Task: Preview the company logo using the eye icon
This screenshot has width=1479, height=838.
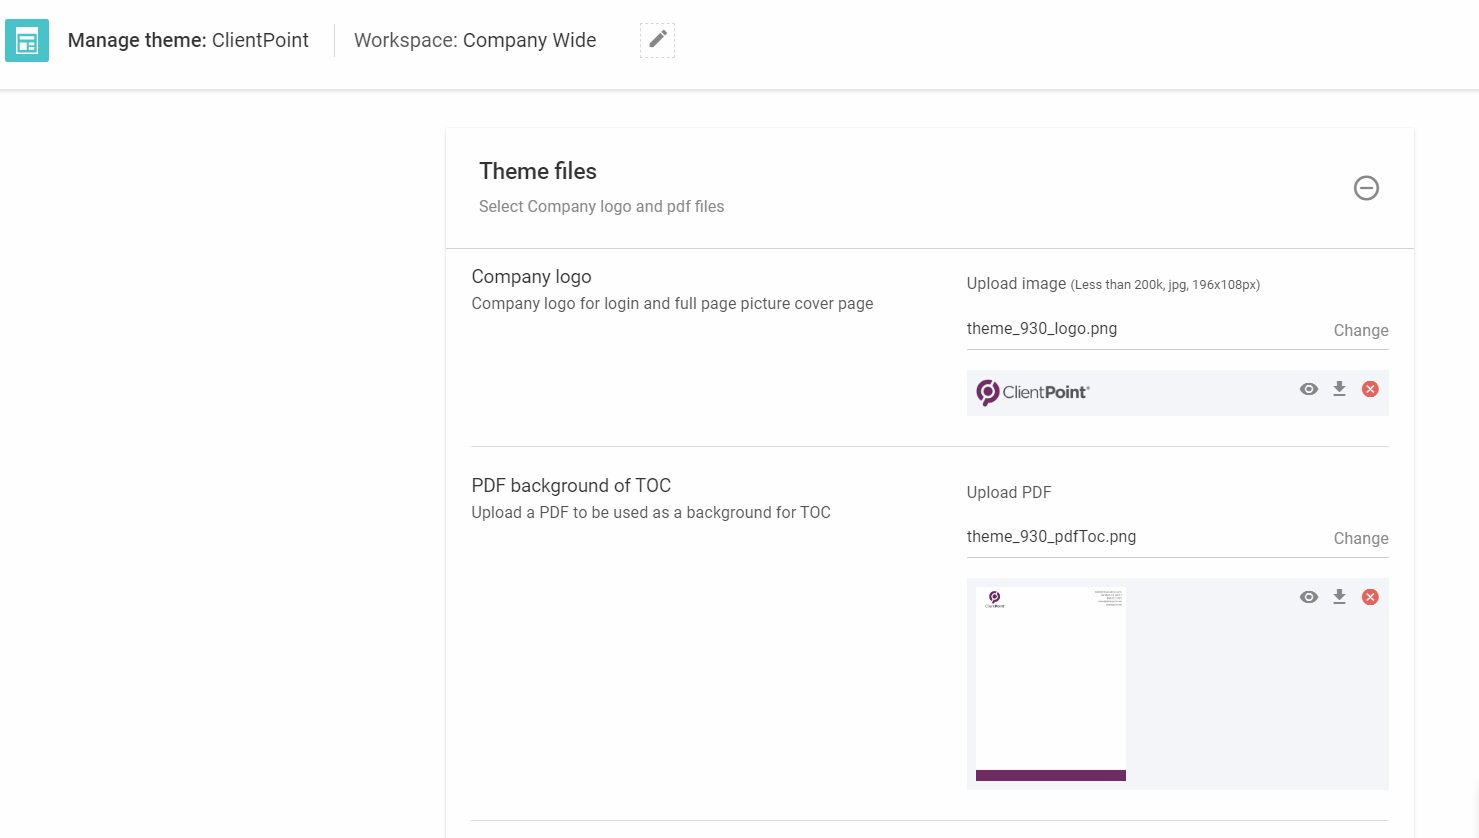Action: click(1308, 389)
